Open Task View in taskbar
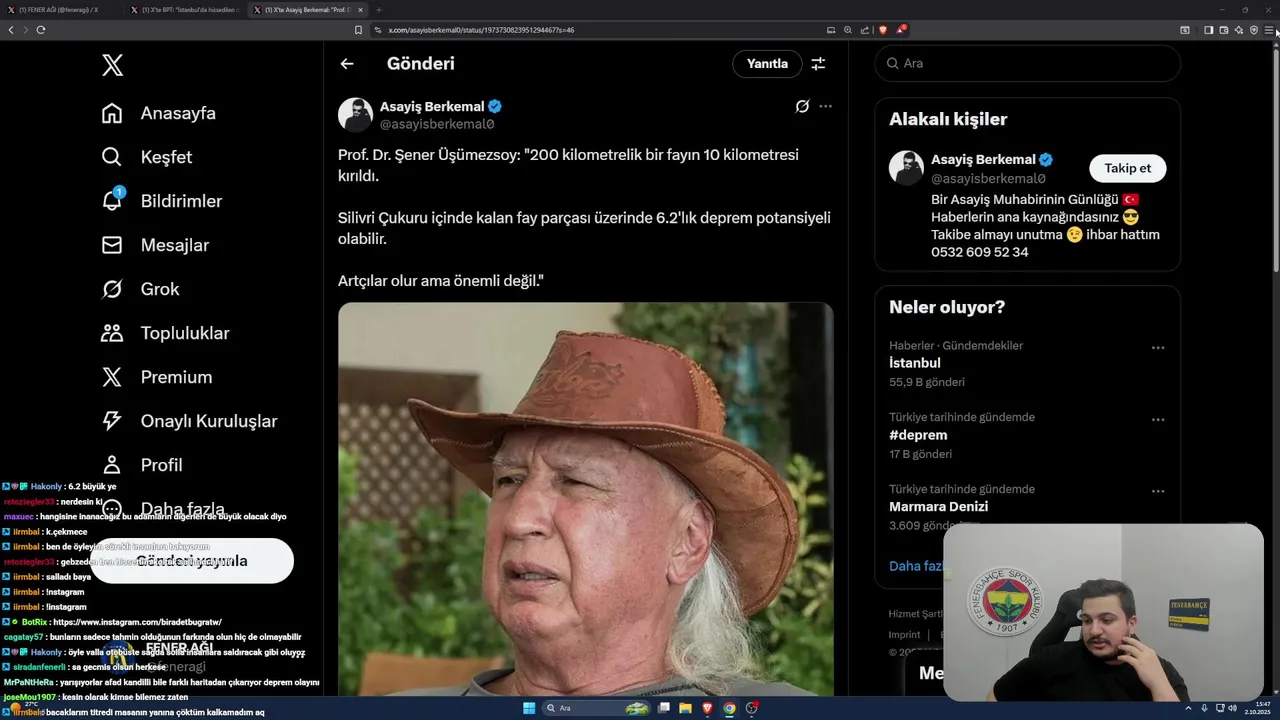The image size is (1280, 720). point(663,708)
